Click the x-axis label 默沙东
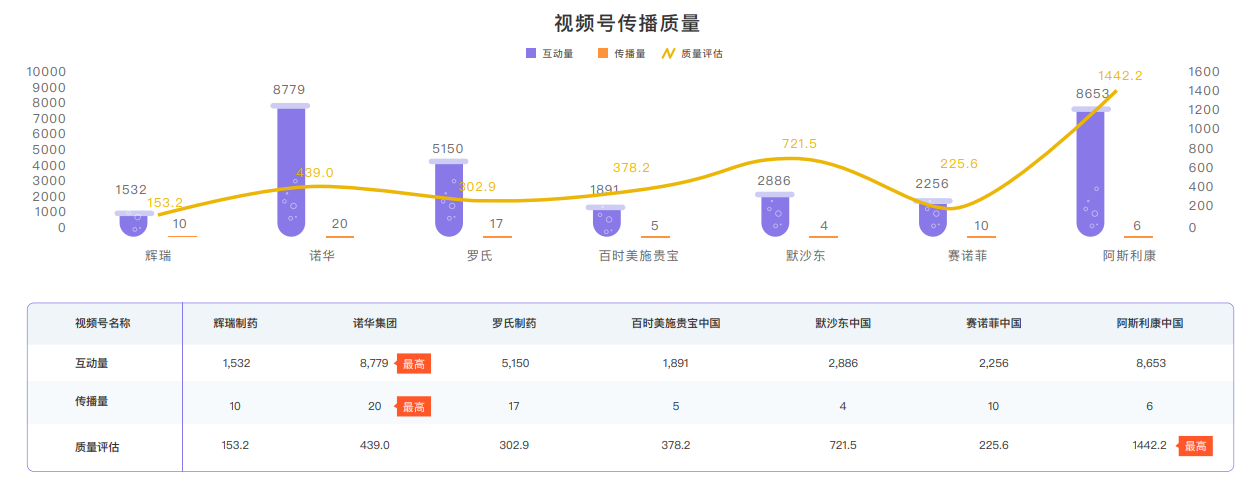Image resolution: width=1251 pixels, height=488 pixels. pyautogui.click(x=806, y=256)
